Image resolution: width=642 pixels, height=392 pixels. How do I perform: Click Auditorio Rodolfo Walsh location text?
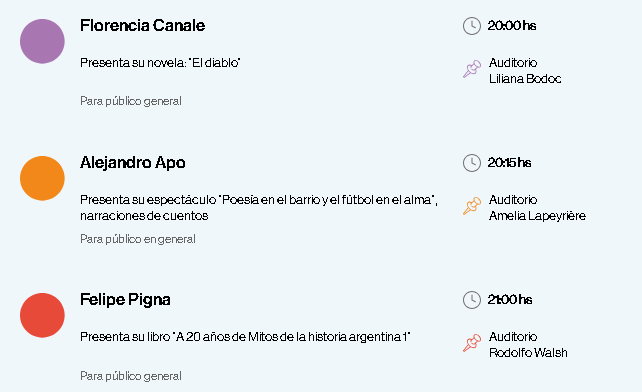[x=528, y=344]
